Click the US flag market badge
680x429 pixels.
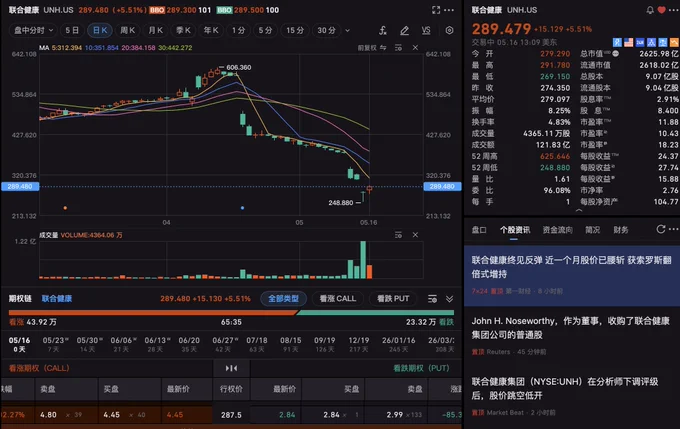[x=628, y=42]
